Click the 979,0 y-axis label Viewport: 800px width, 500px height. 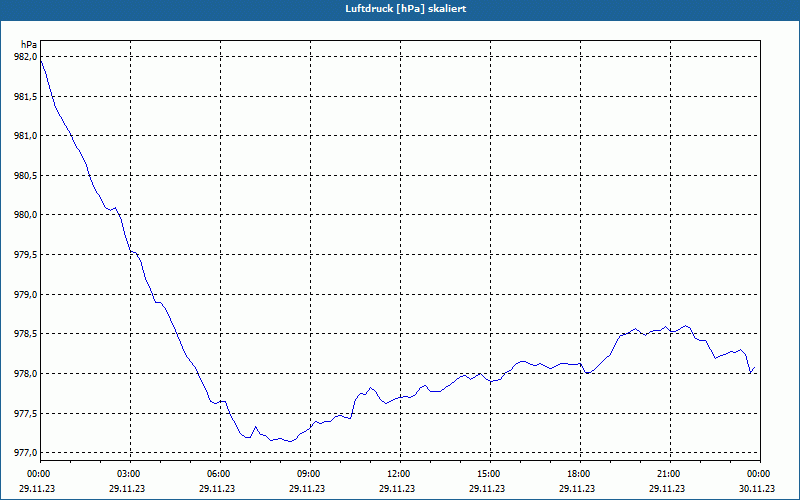(x=25, y=295)
